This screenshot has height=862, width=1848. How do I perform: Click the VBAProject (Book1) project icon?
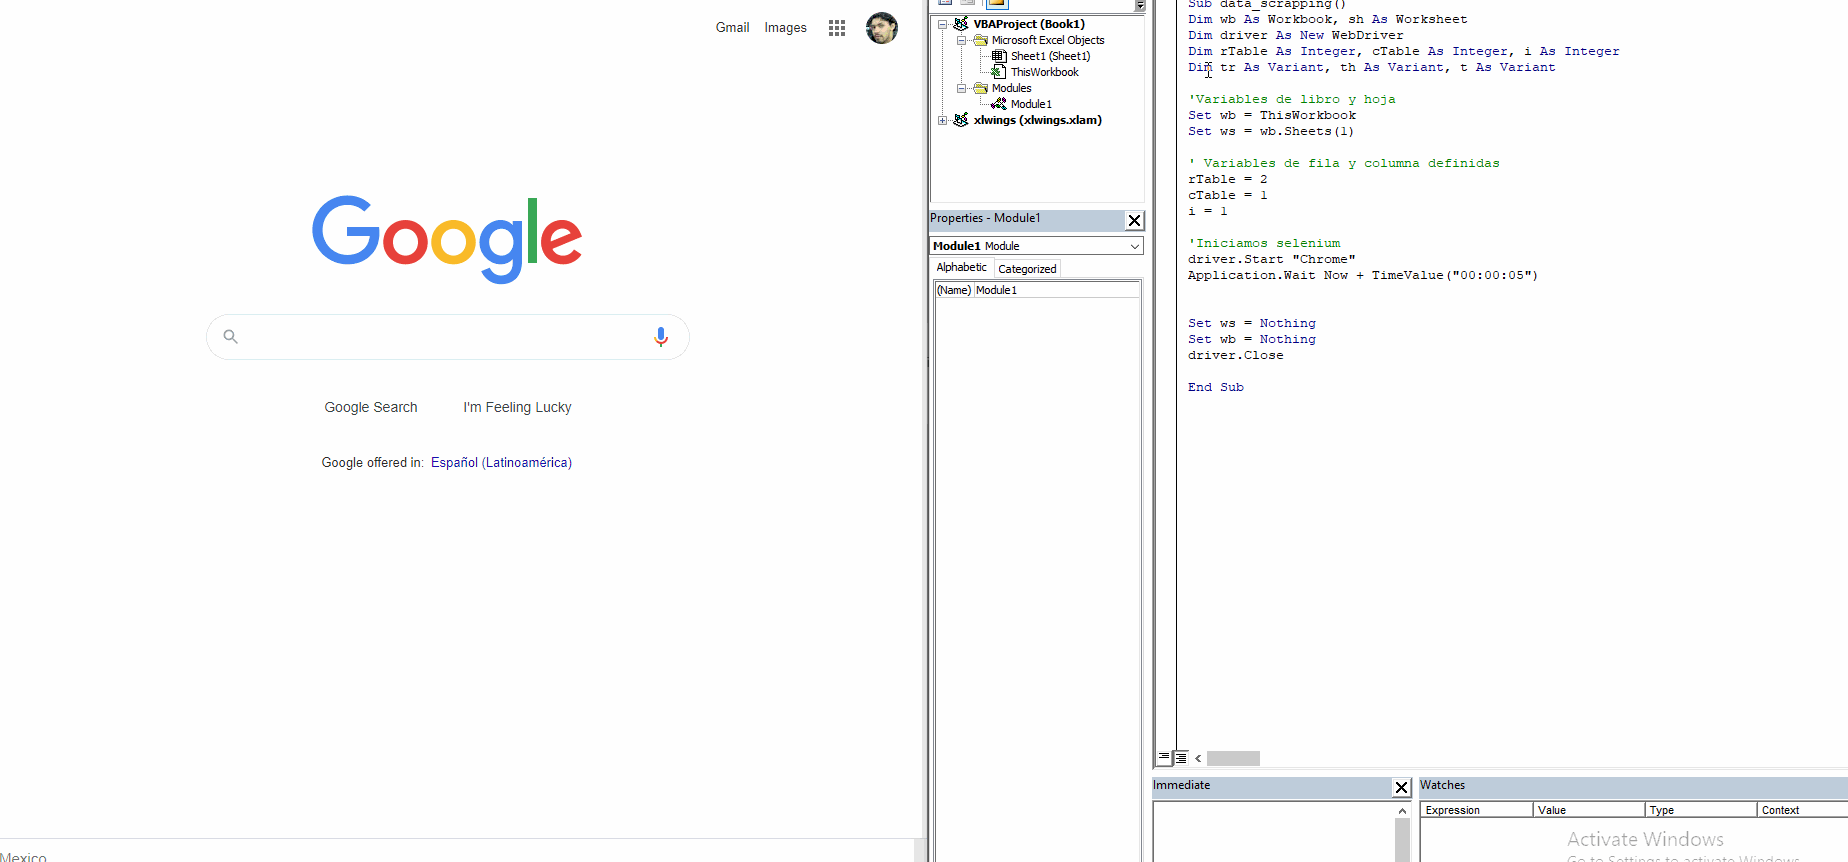point(961,24)
